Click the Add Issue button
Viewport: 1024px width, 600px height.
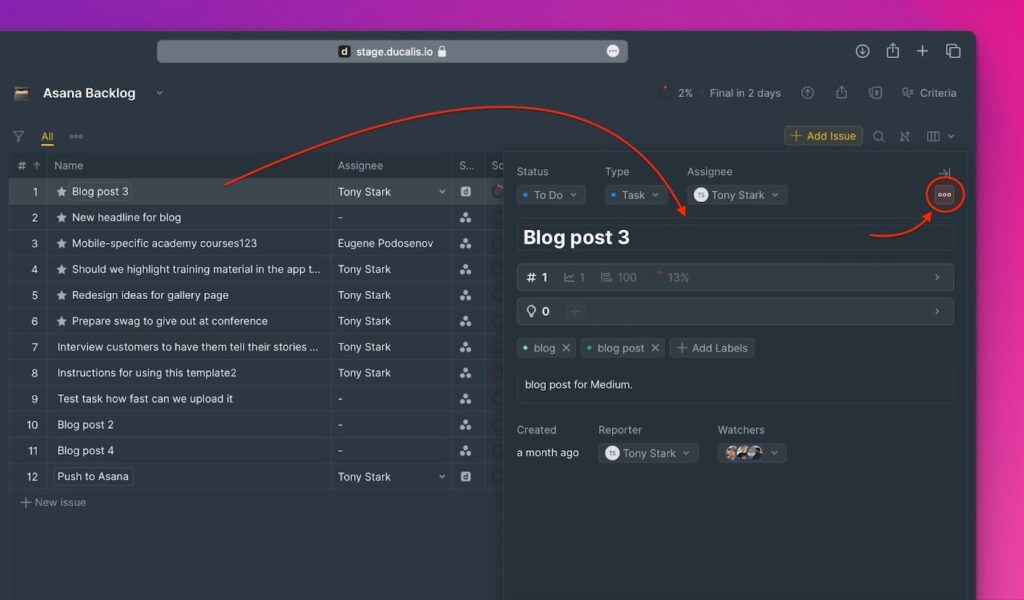click(x=823, y=136)
